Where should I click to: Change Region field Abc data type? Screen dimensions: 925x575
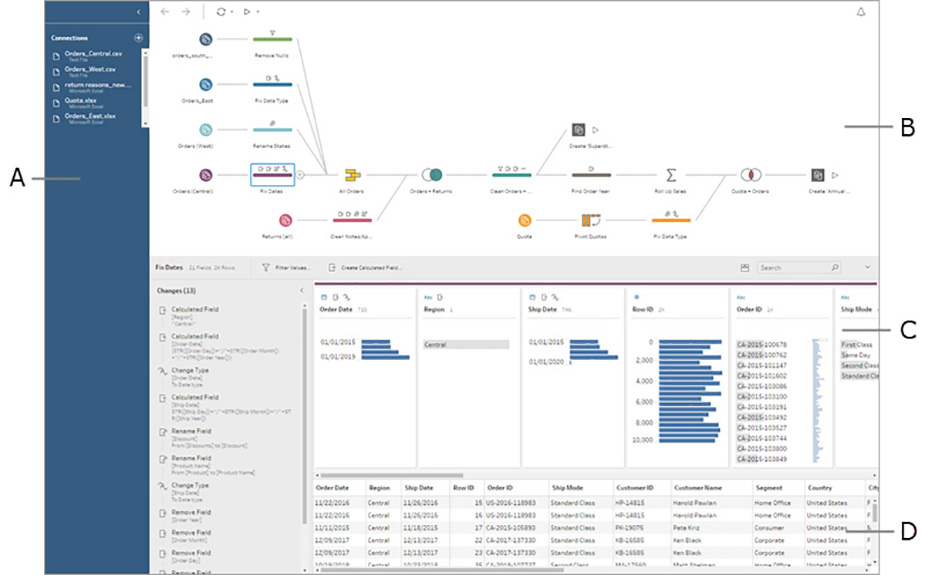click(x=428, y=297)
